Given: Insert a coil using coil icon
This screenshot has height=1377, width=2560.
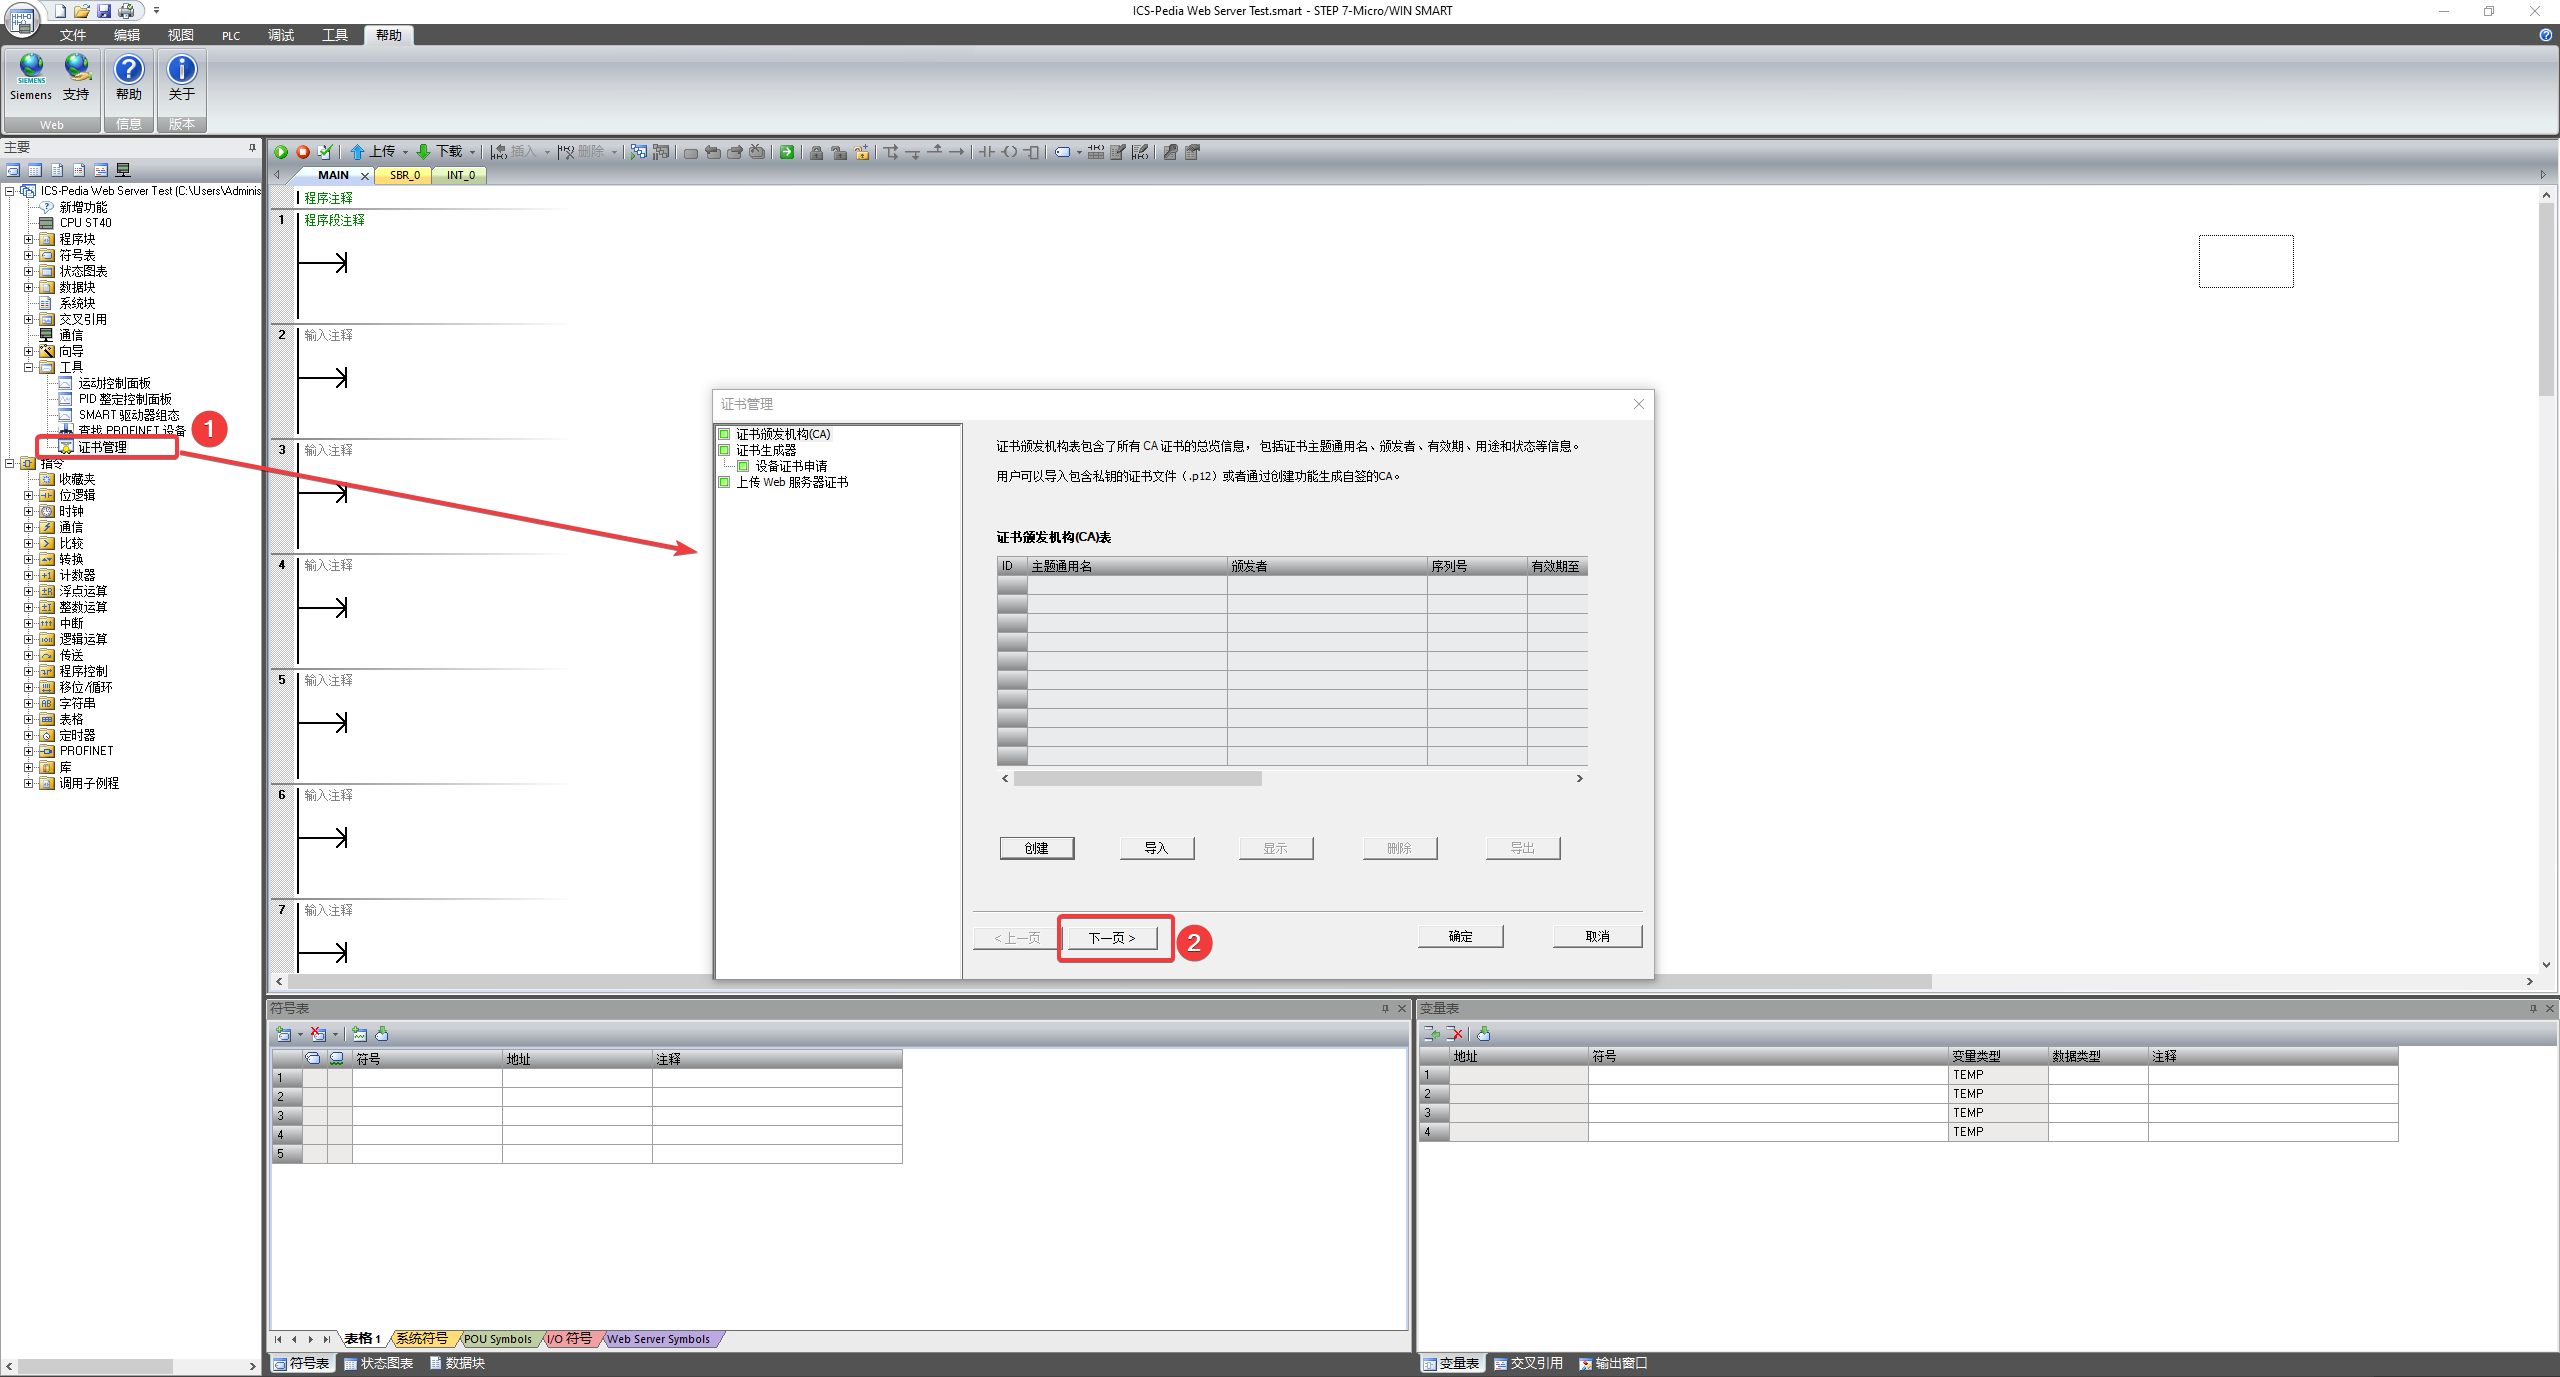Looking at the screenshot, I should pyautogui.click(x=1010, y=152).
